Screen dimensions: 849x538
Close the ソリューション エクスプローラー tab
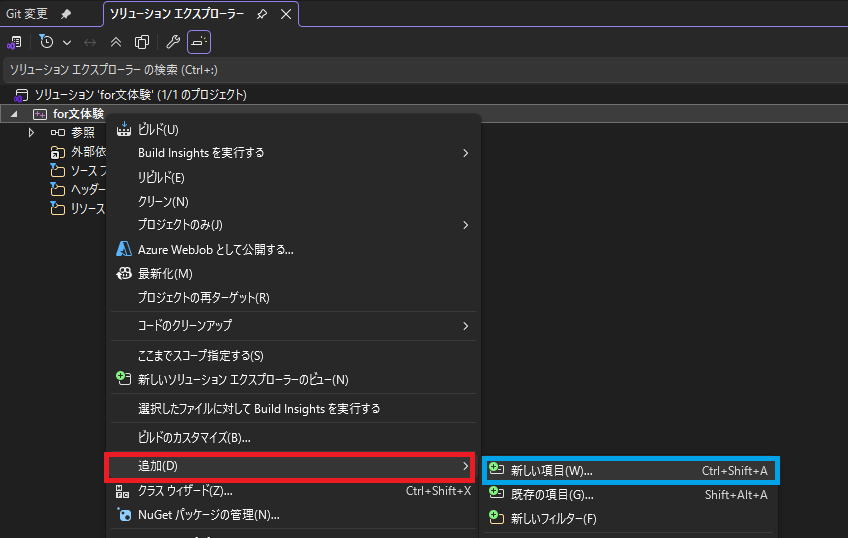[x=286, y=14]
